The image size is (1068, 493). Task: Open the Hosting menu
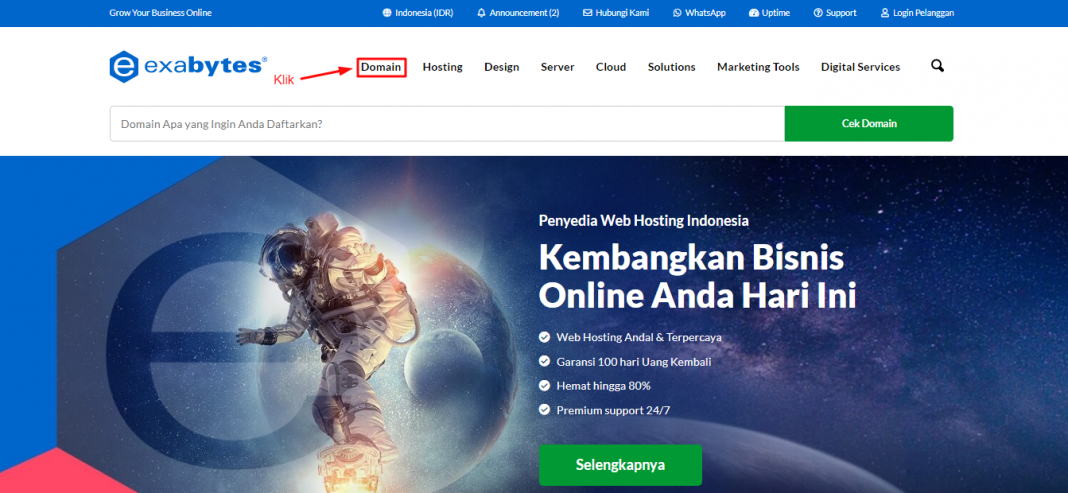coord(443,67)
